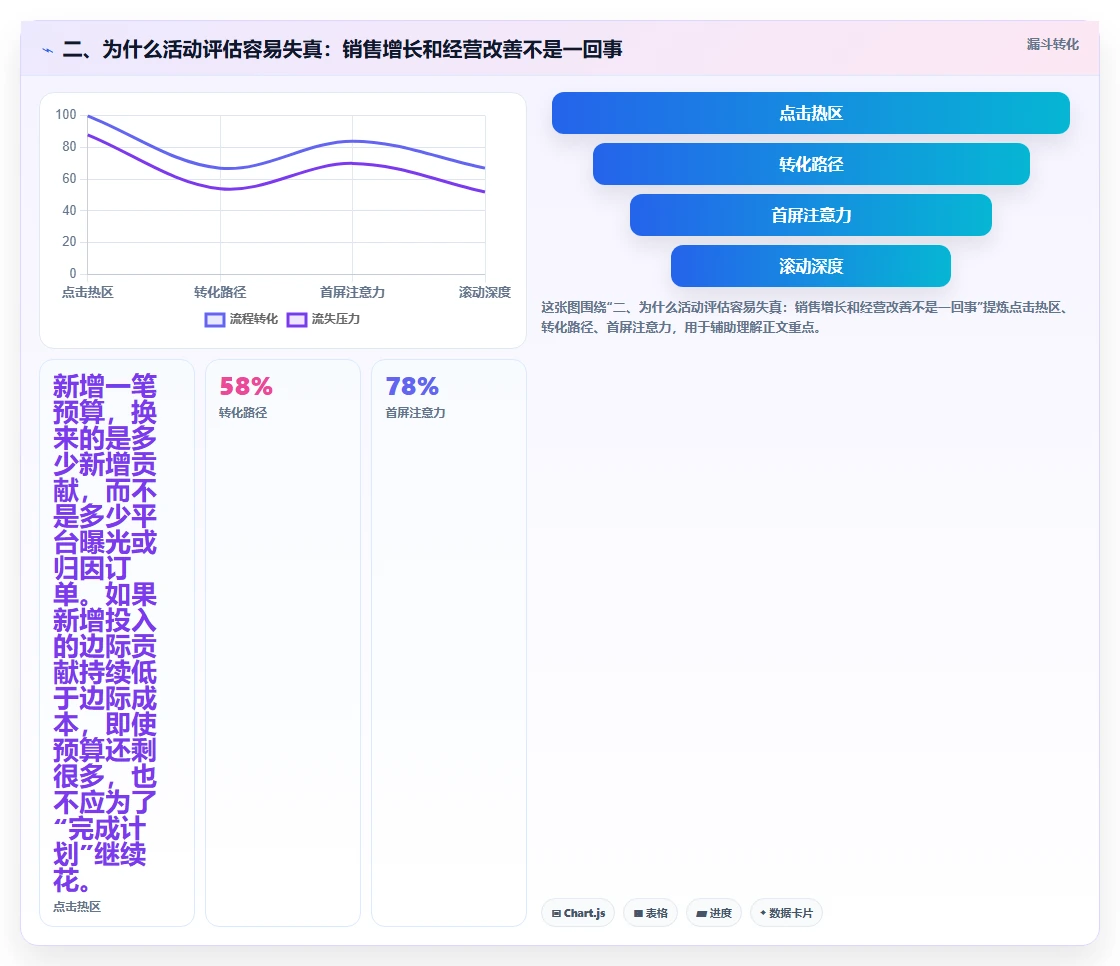This screenshot has width=1120, height=966.
Task: Click the 首屏注意力 x-axis label on chart
Action: click(x=352, y=292)
